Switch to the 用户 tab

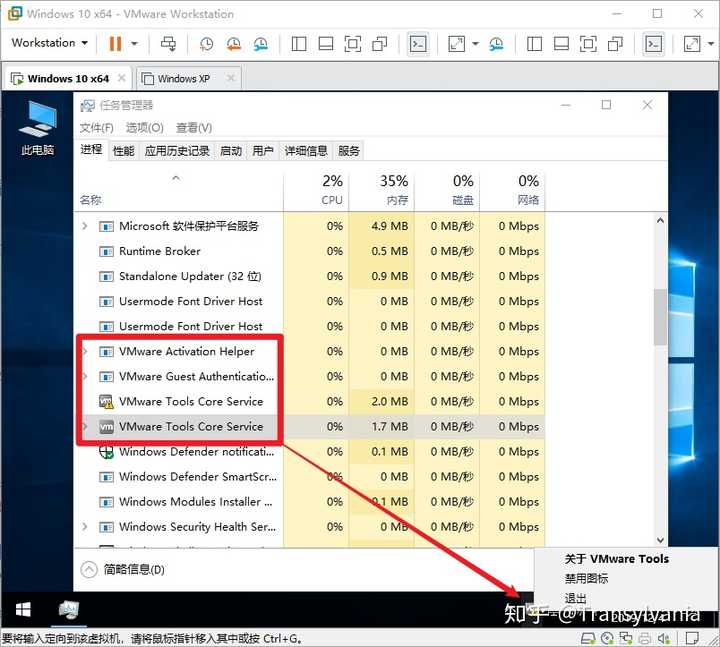[x=263, y=151]
